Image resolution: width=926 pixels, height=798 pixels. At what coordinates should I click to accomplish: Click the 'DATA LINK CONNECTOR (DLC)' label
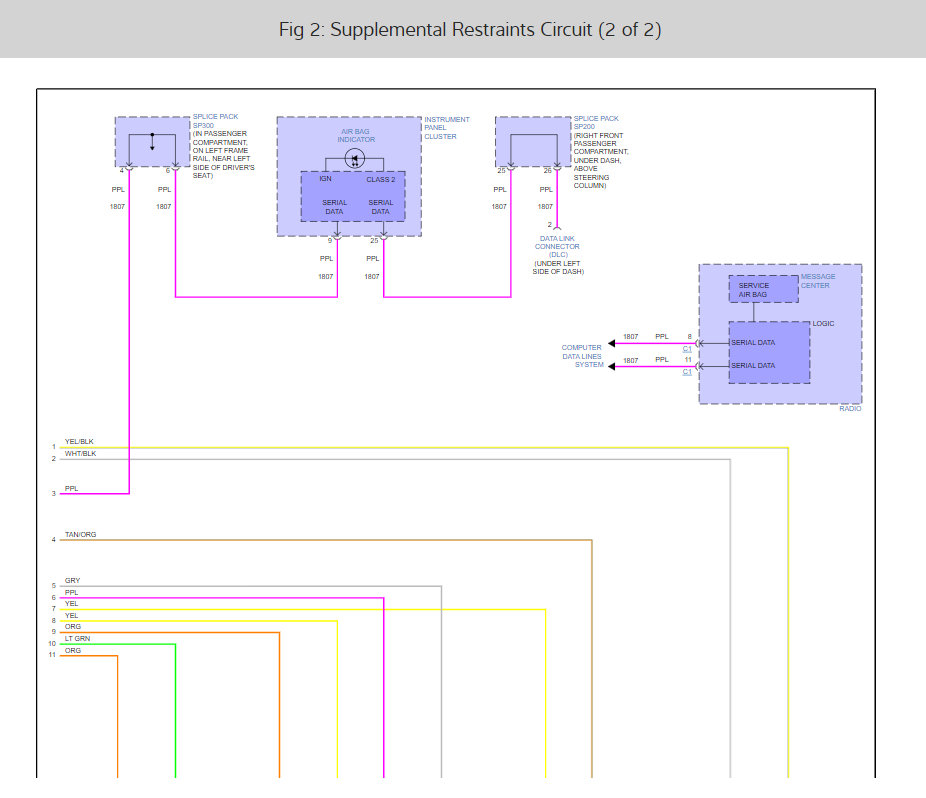coord(557,246)
